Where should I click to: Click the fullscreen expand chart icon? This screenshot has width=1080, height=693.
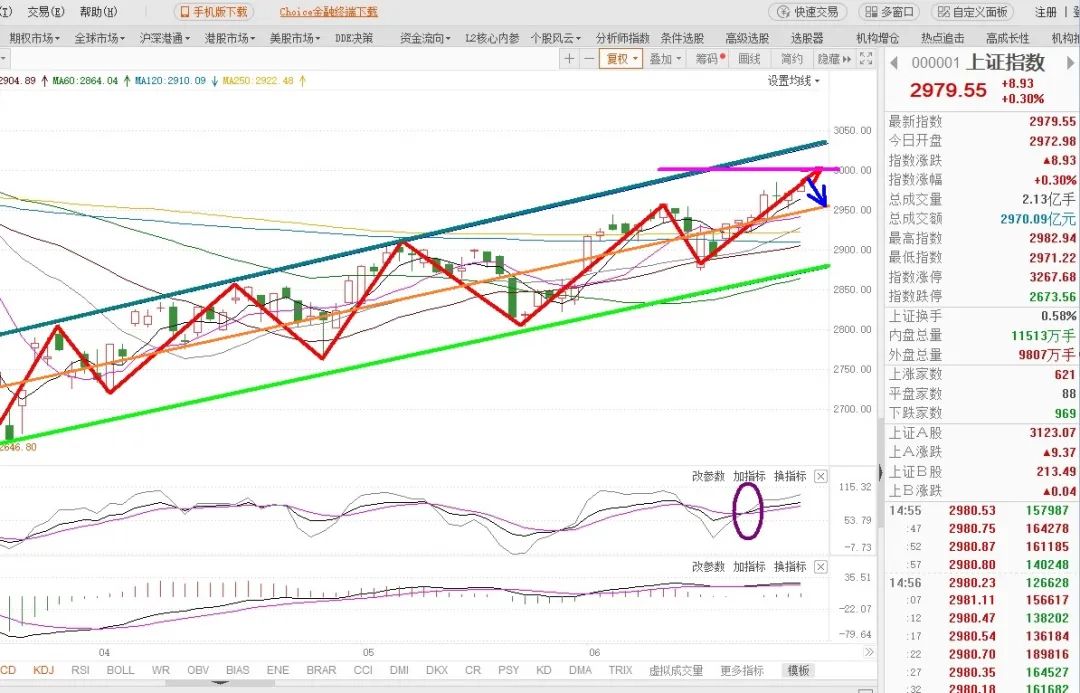click(866, 59)
